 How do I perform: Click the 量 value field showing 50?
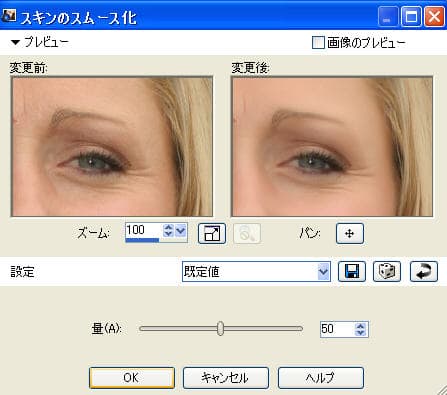point(337,329)
